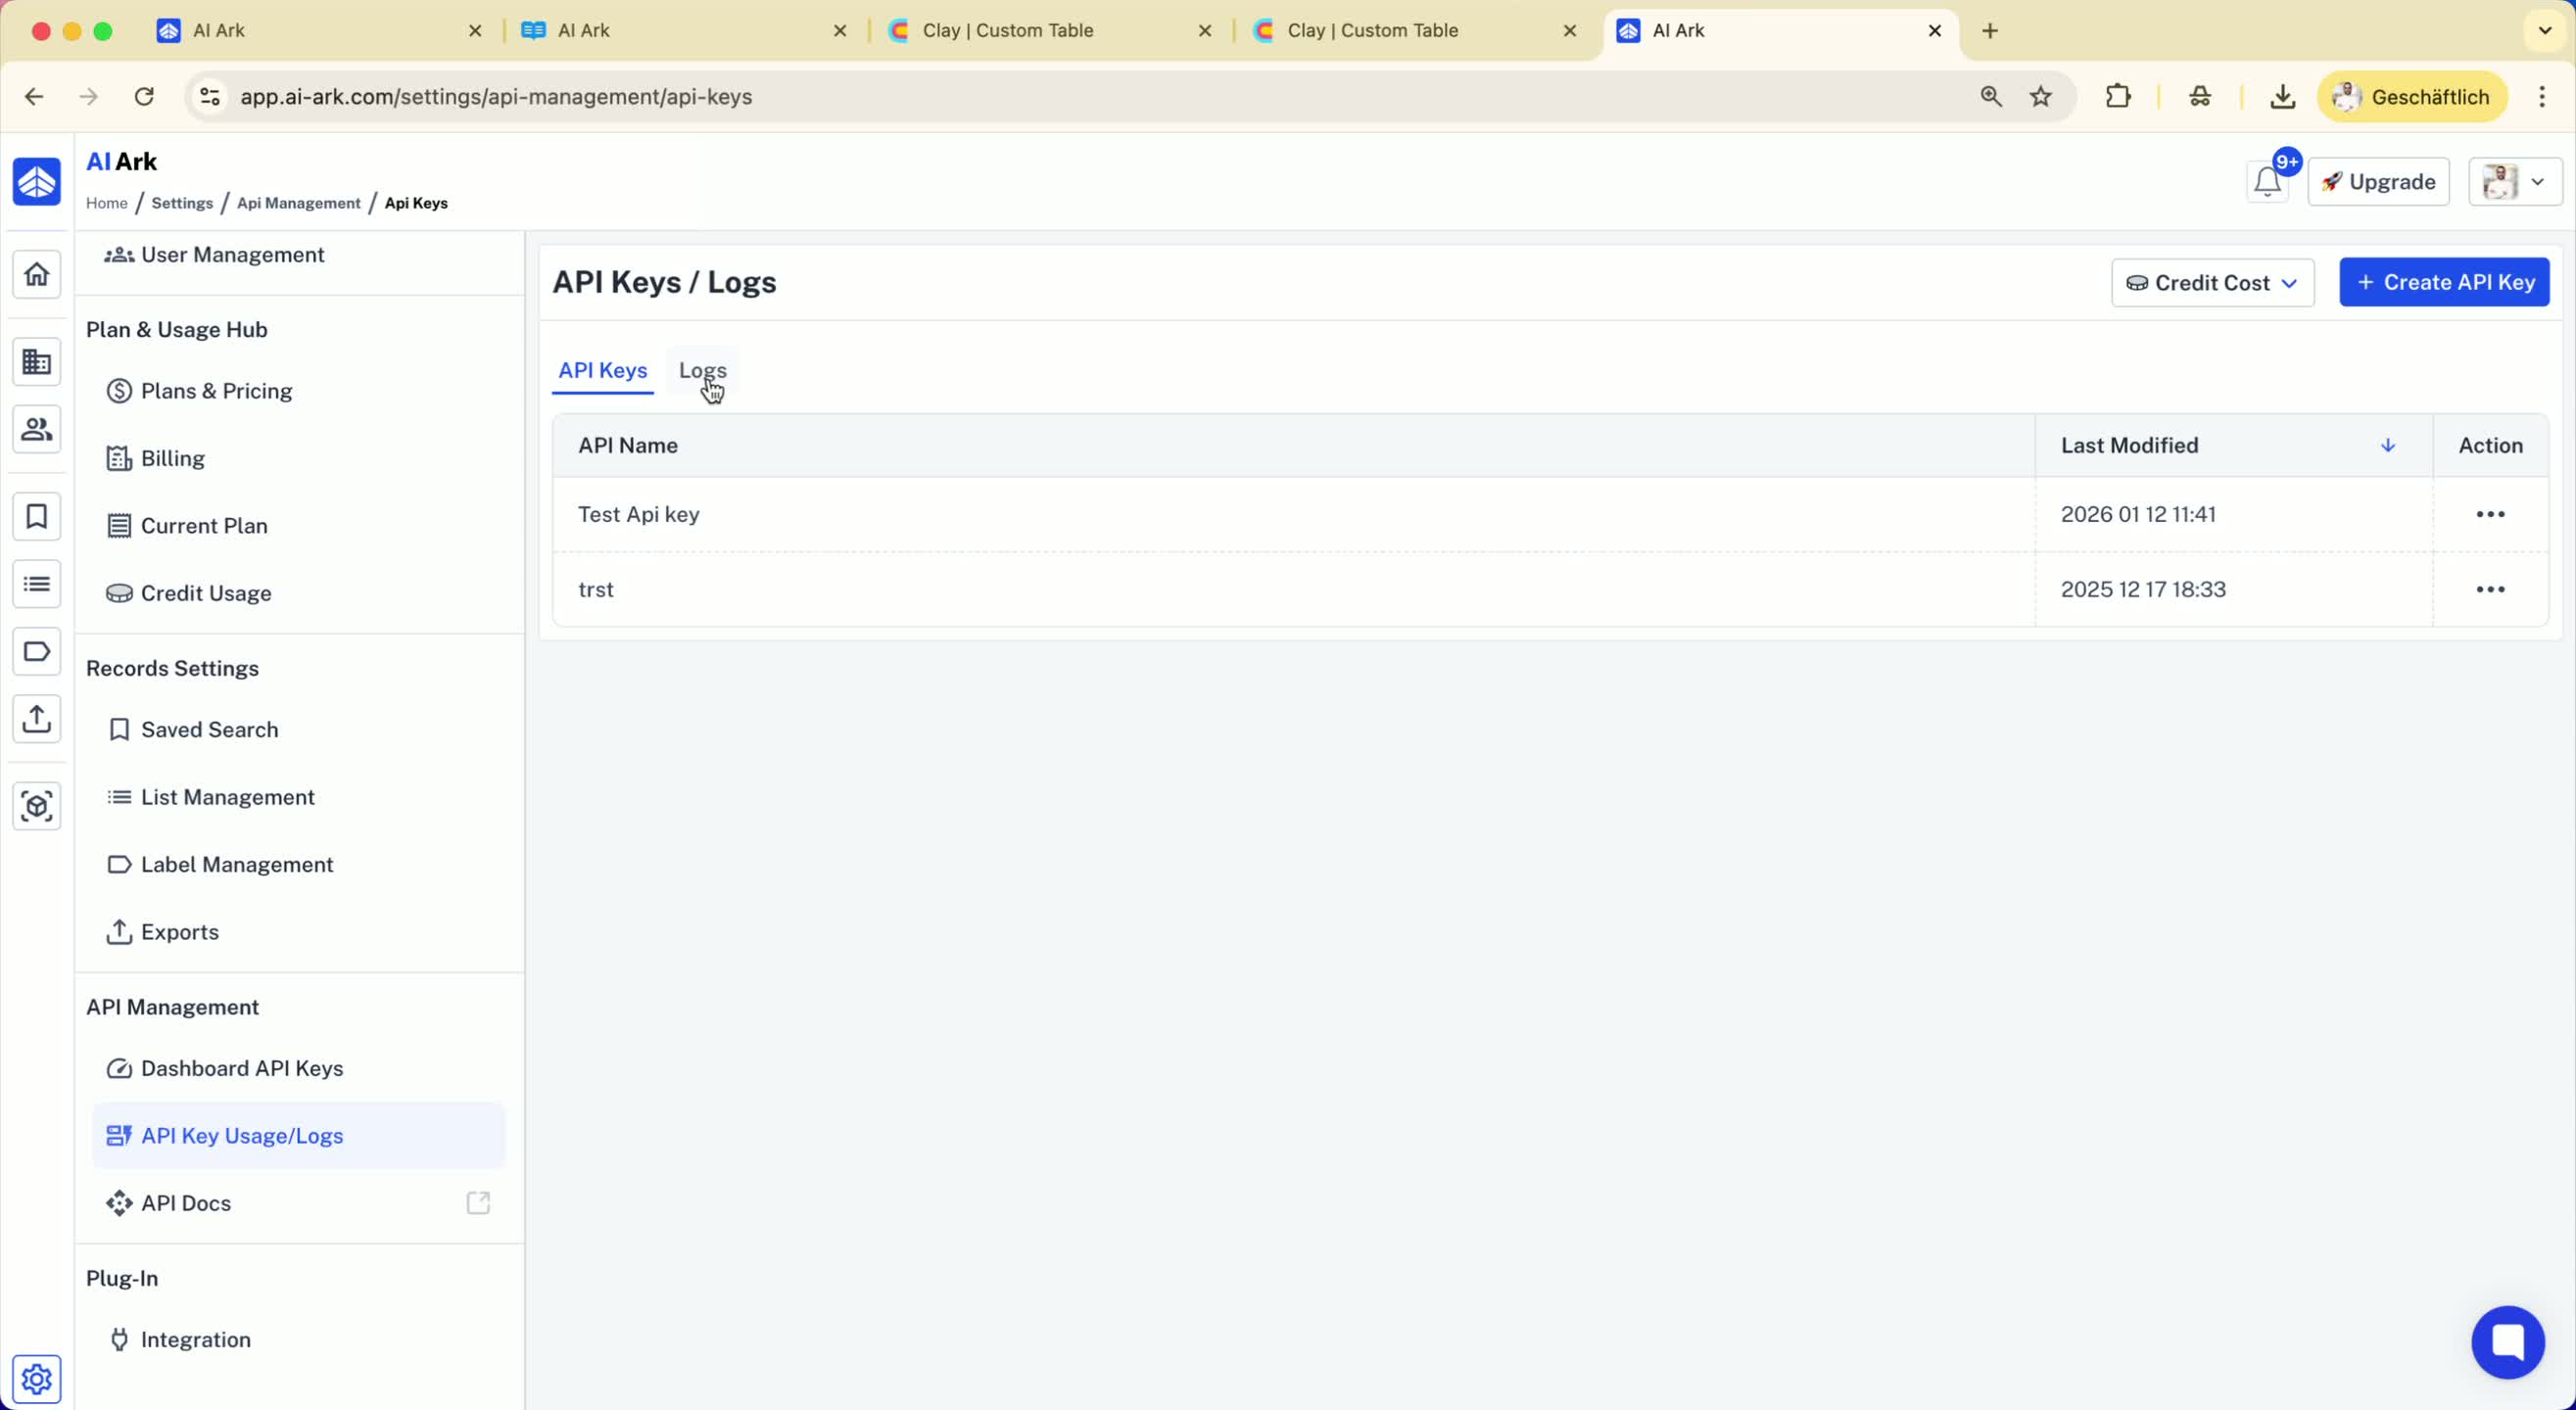Click Create API Key button
The width and height of the screenshot is (2576, 1410).
pyautogui.click(x=2443, y=283)
